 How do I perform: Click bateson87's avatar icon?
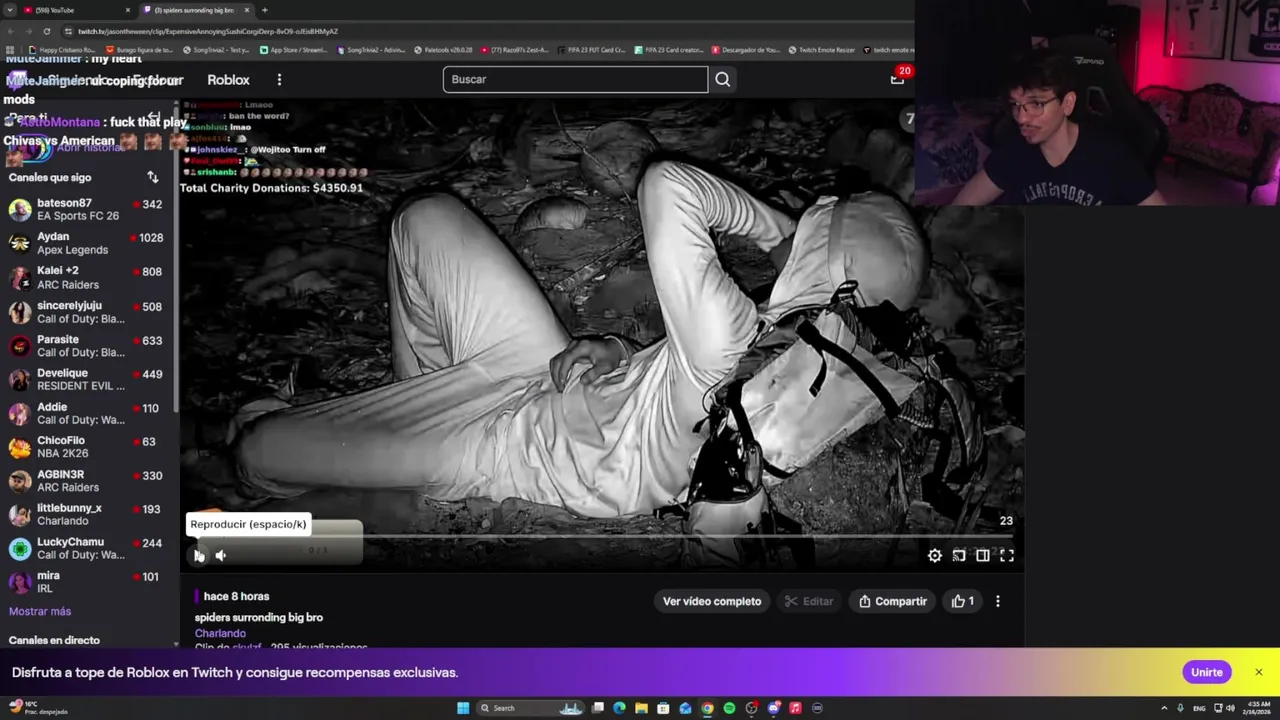tap(20, 210)
